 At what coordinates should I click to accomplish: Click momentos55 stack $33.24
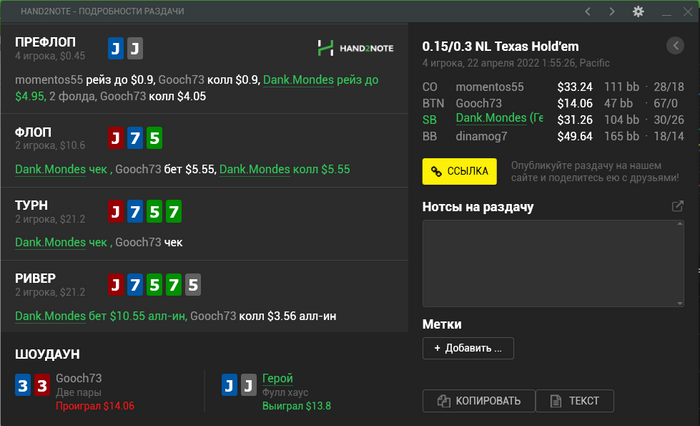click(x=575, y=87)
